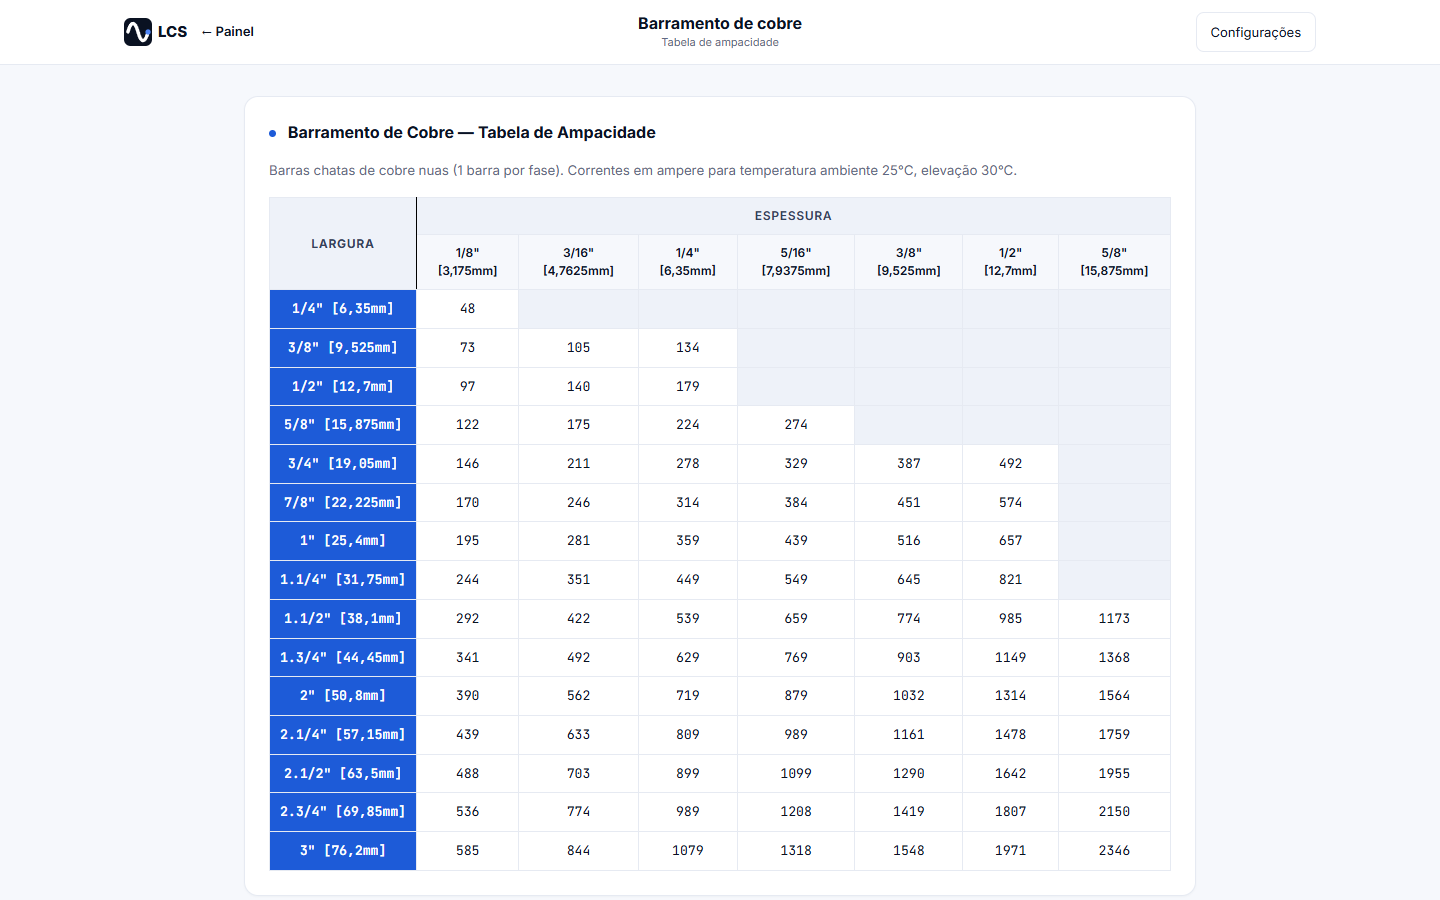Image resolution: width=1440 pixels, height=900 pixels.
Task: Select the 3/4" [19,05mm] row header
Action: (x=343, y=464)
